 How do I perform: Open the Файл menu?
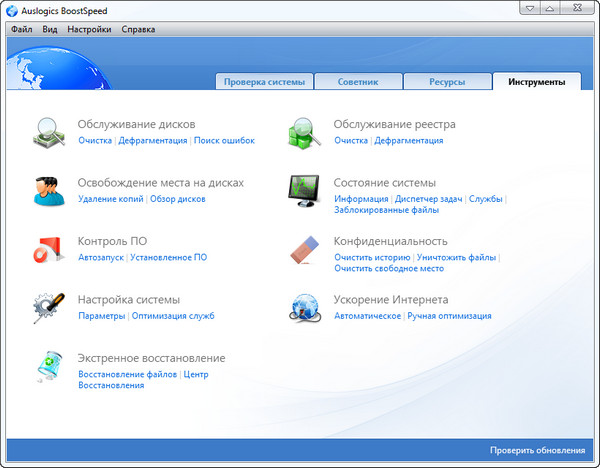point(22,30)
